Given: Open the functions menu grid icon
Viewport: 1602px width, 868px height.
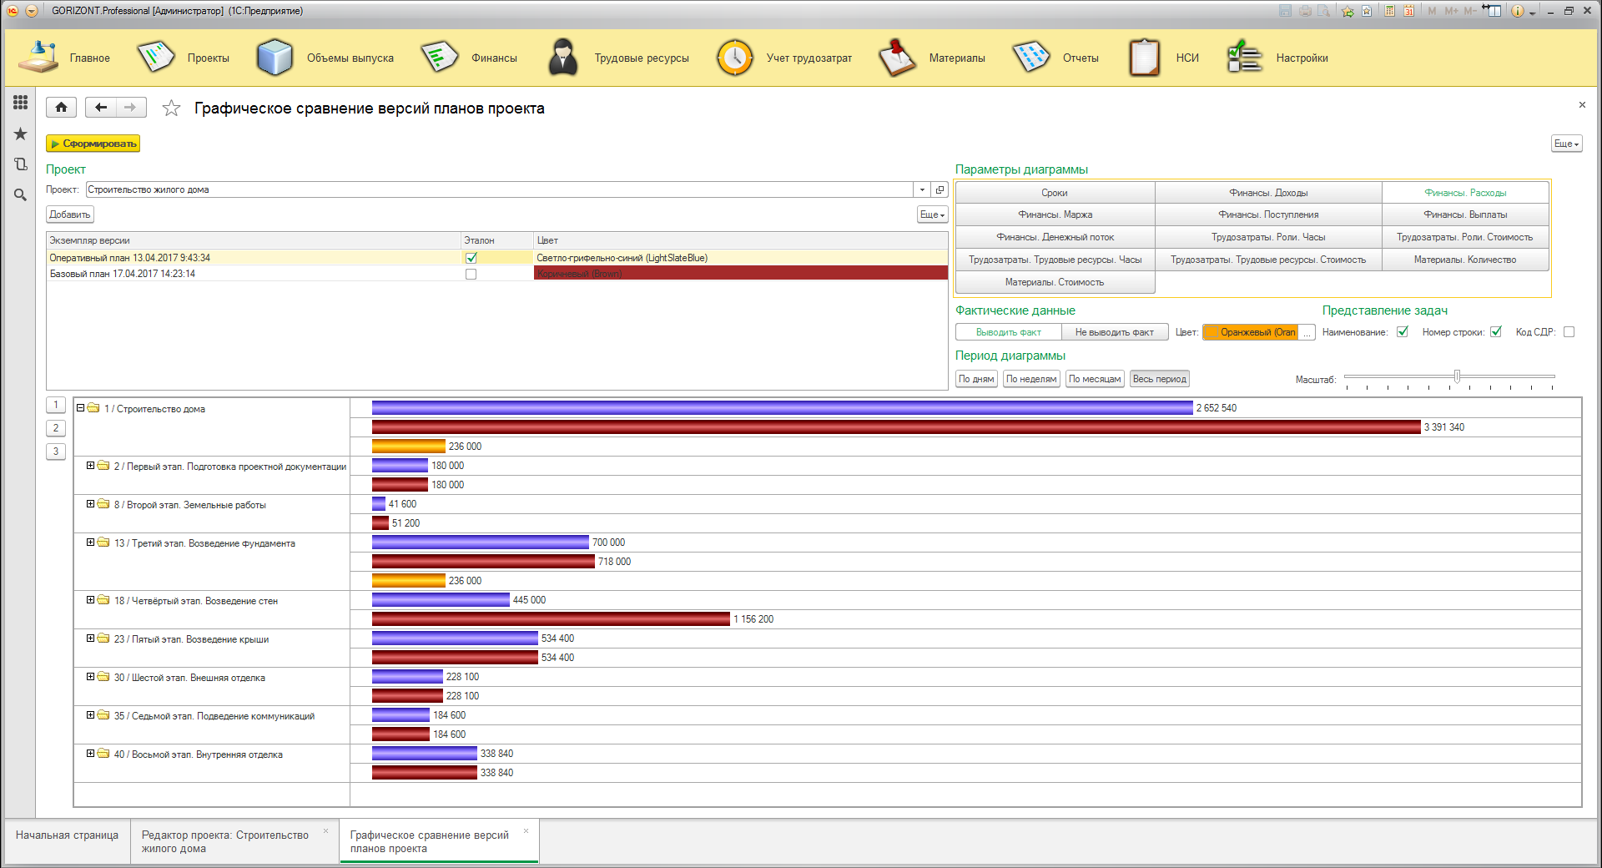Looking at the screenshot, I should [20, 102].
